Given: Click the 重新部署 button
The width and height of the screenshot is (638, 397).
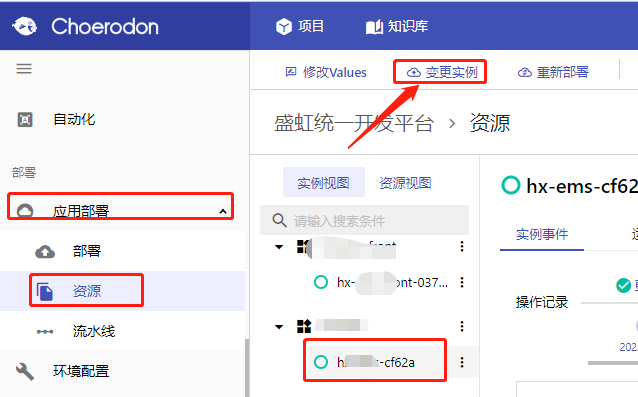Looking at the screenshot, I should point(553,72).
